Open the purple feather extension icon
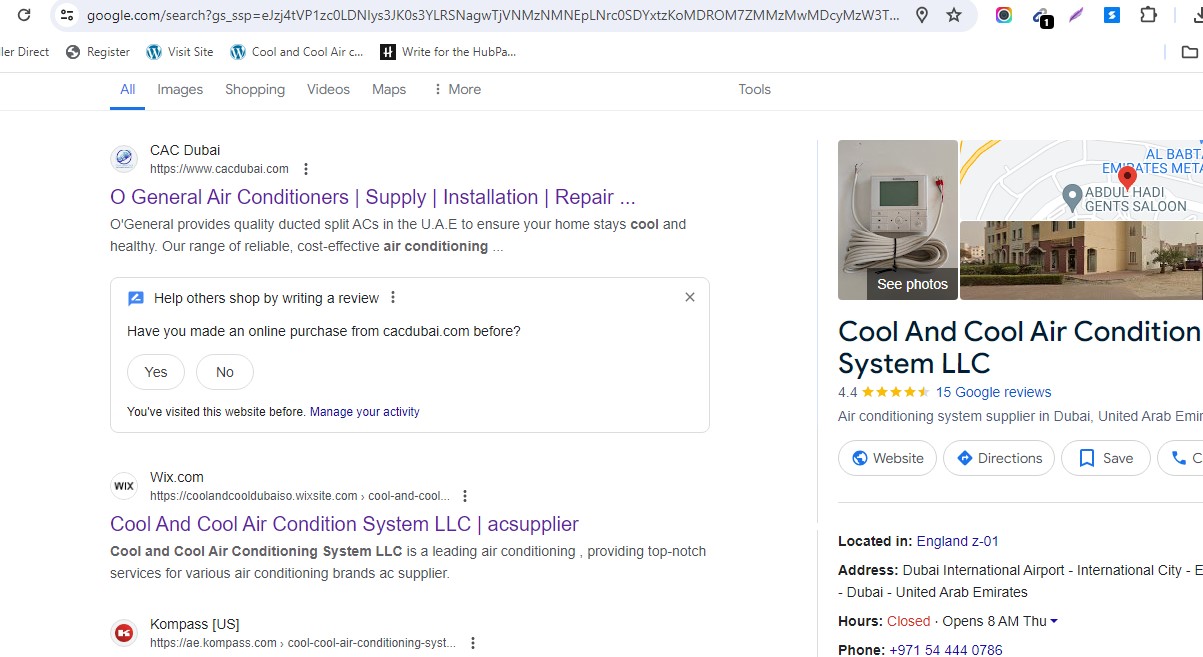This screenshot has width=1203, height=657. 1076,15
